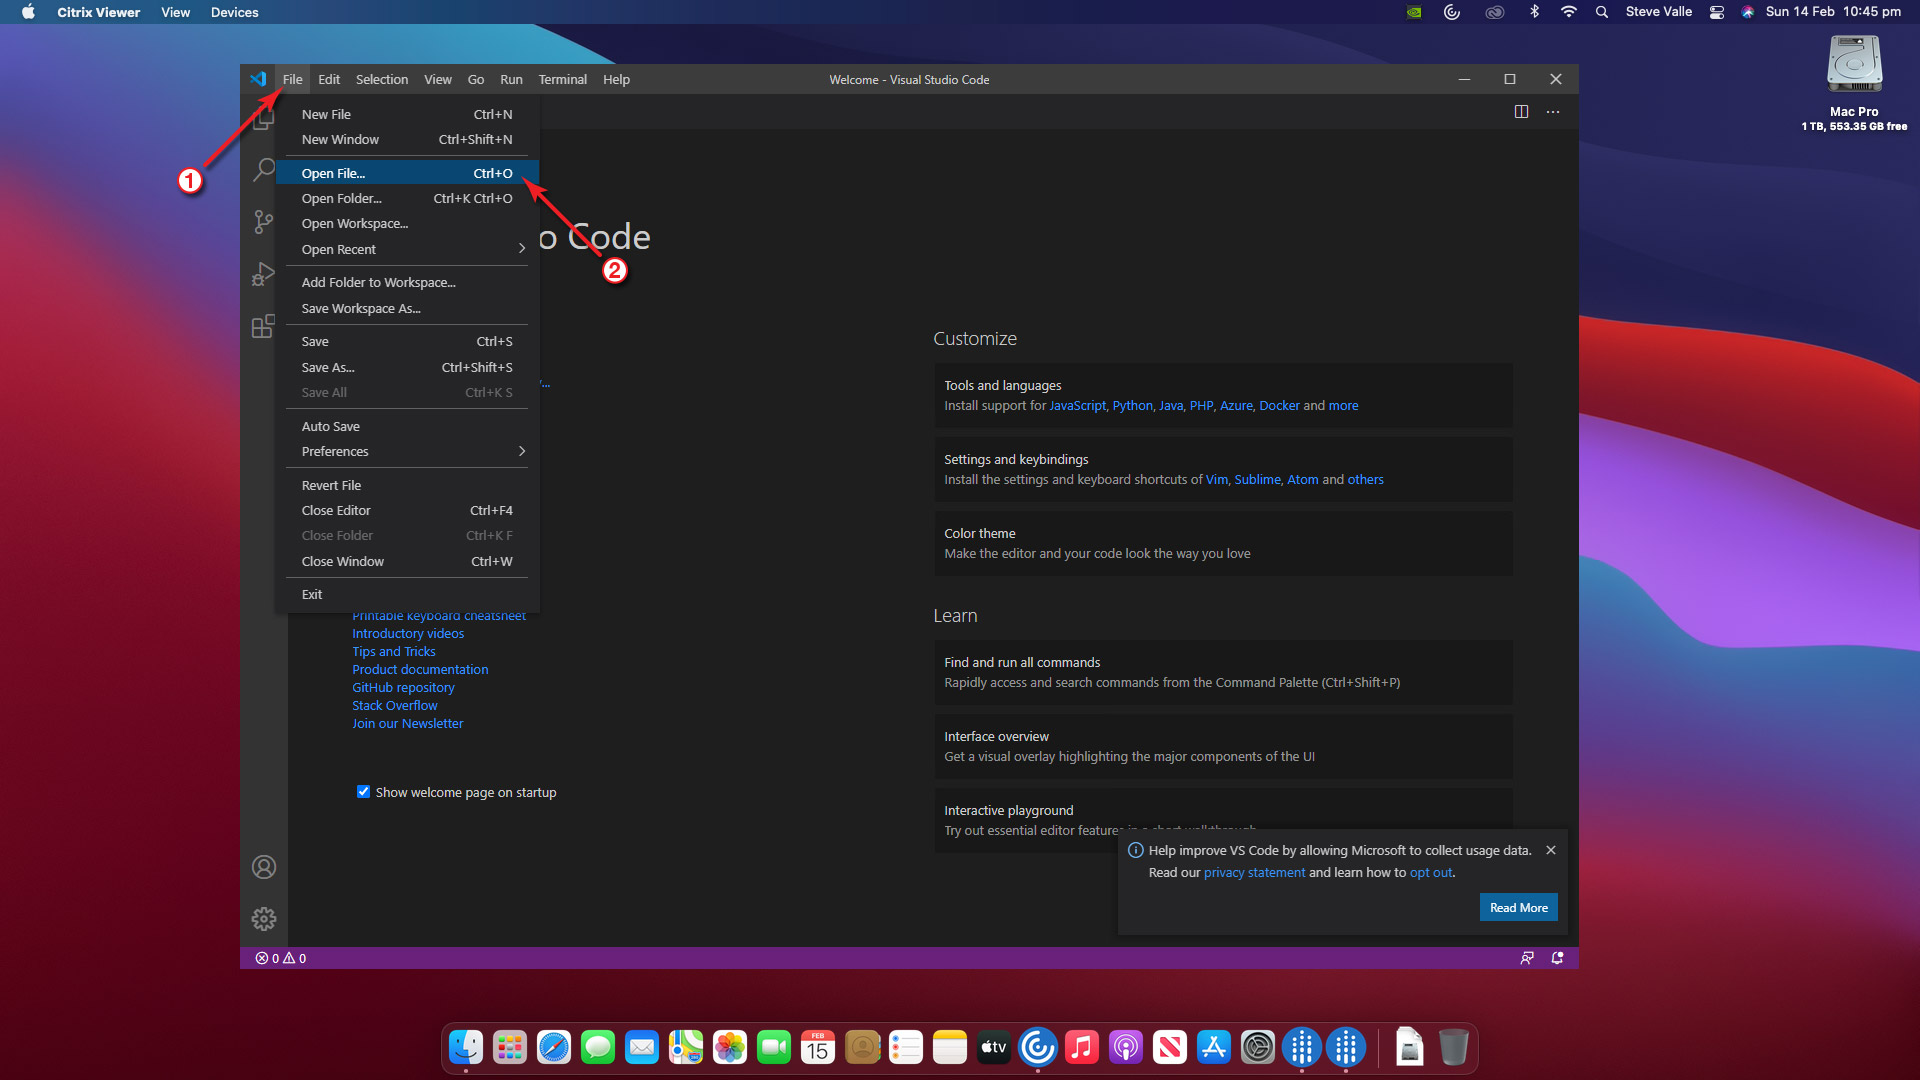This screenshot has height=1080, width=1920.
Task: Open the privacy statement link
Action: point(1254,873)
